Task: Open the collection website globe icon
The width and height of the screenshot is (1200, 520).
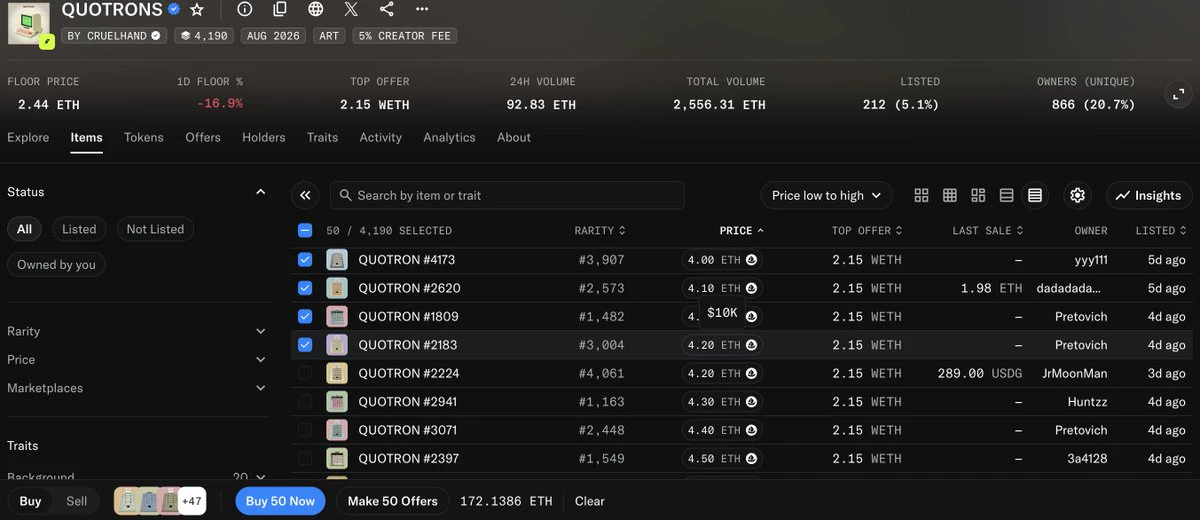Action: 316,9
